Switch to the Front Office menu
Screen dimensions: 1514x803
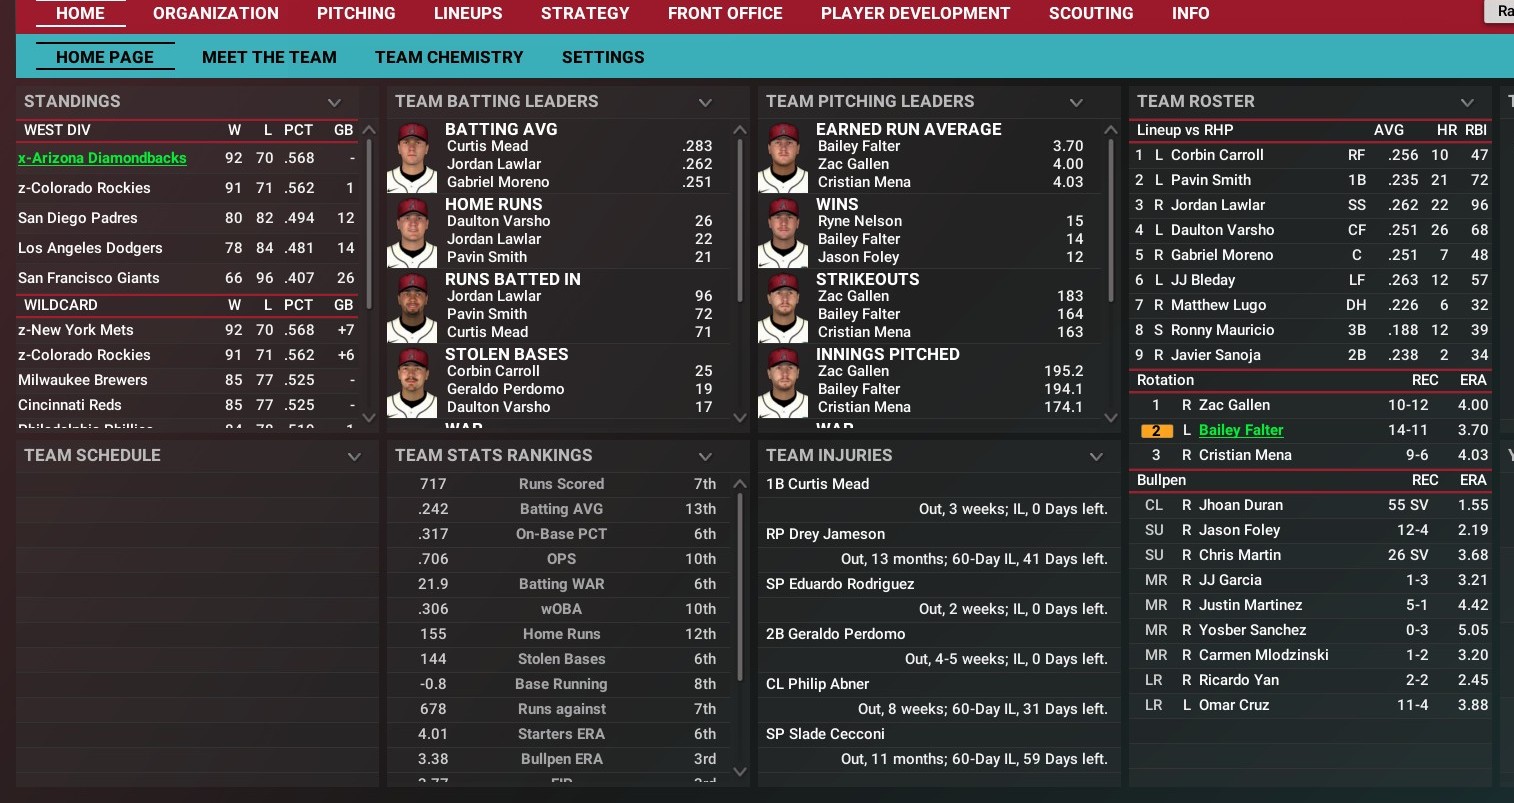pyautogui.click(x=725, y=13)
